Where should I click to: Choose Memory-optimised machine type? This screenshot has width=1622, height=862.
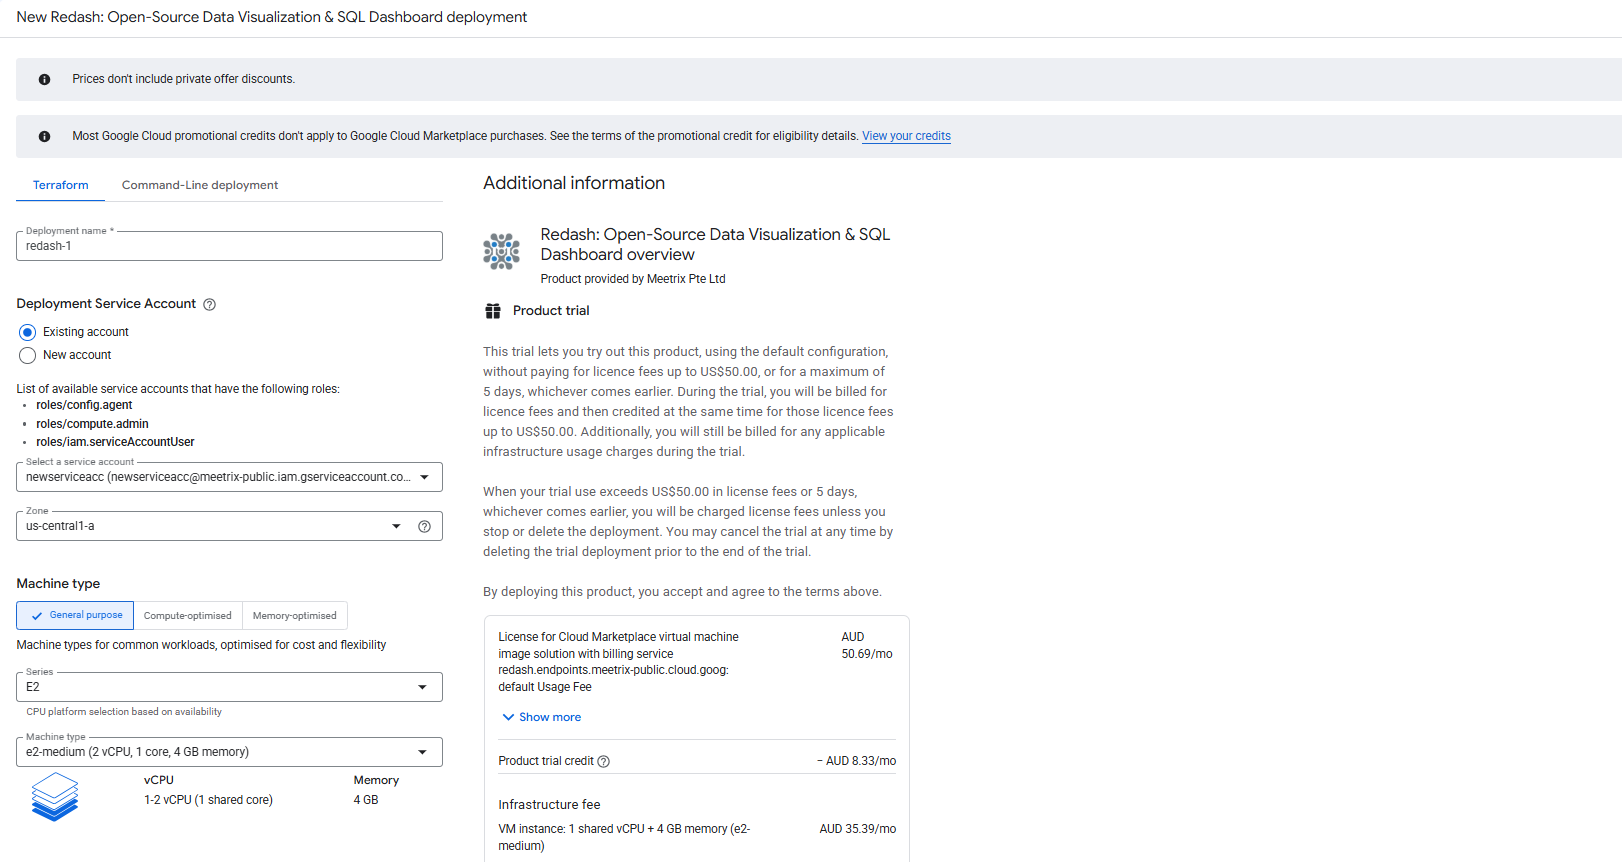click(295, 615)
